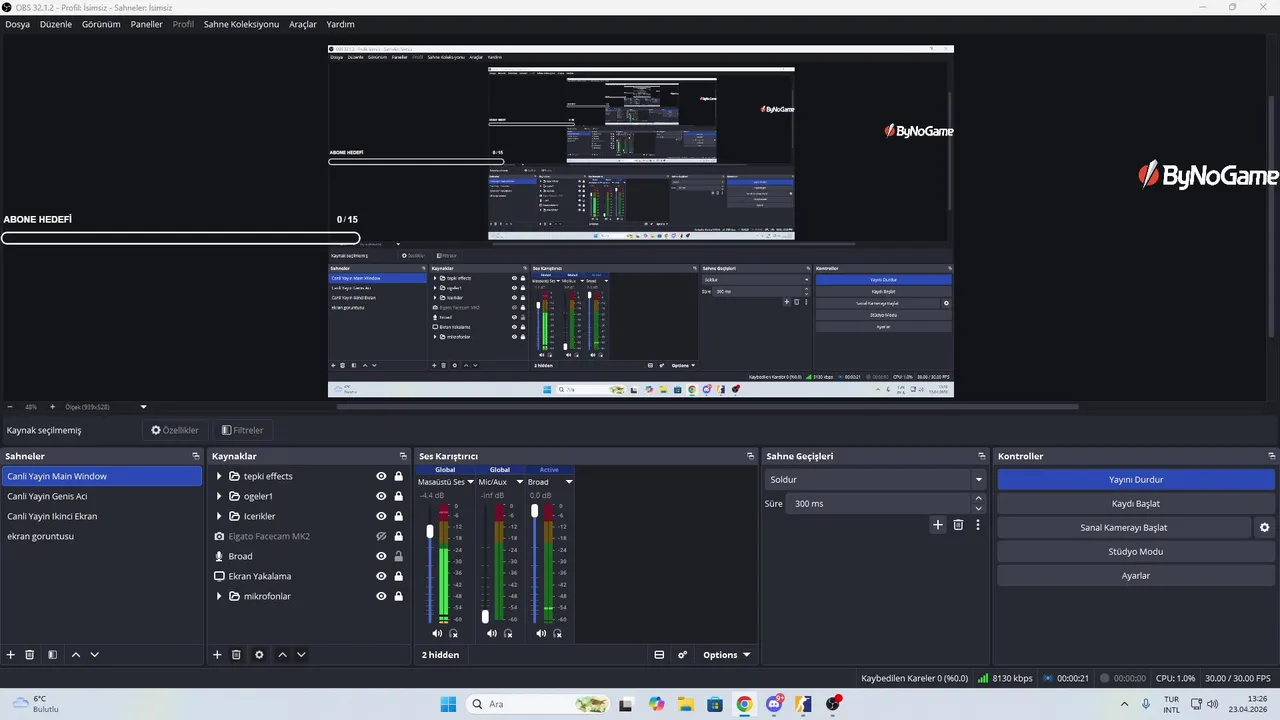Screen dimensions: 1280x720
Task: Adjust the Broad volume fader
Action: click(x=535, y=510)
